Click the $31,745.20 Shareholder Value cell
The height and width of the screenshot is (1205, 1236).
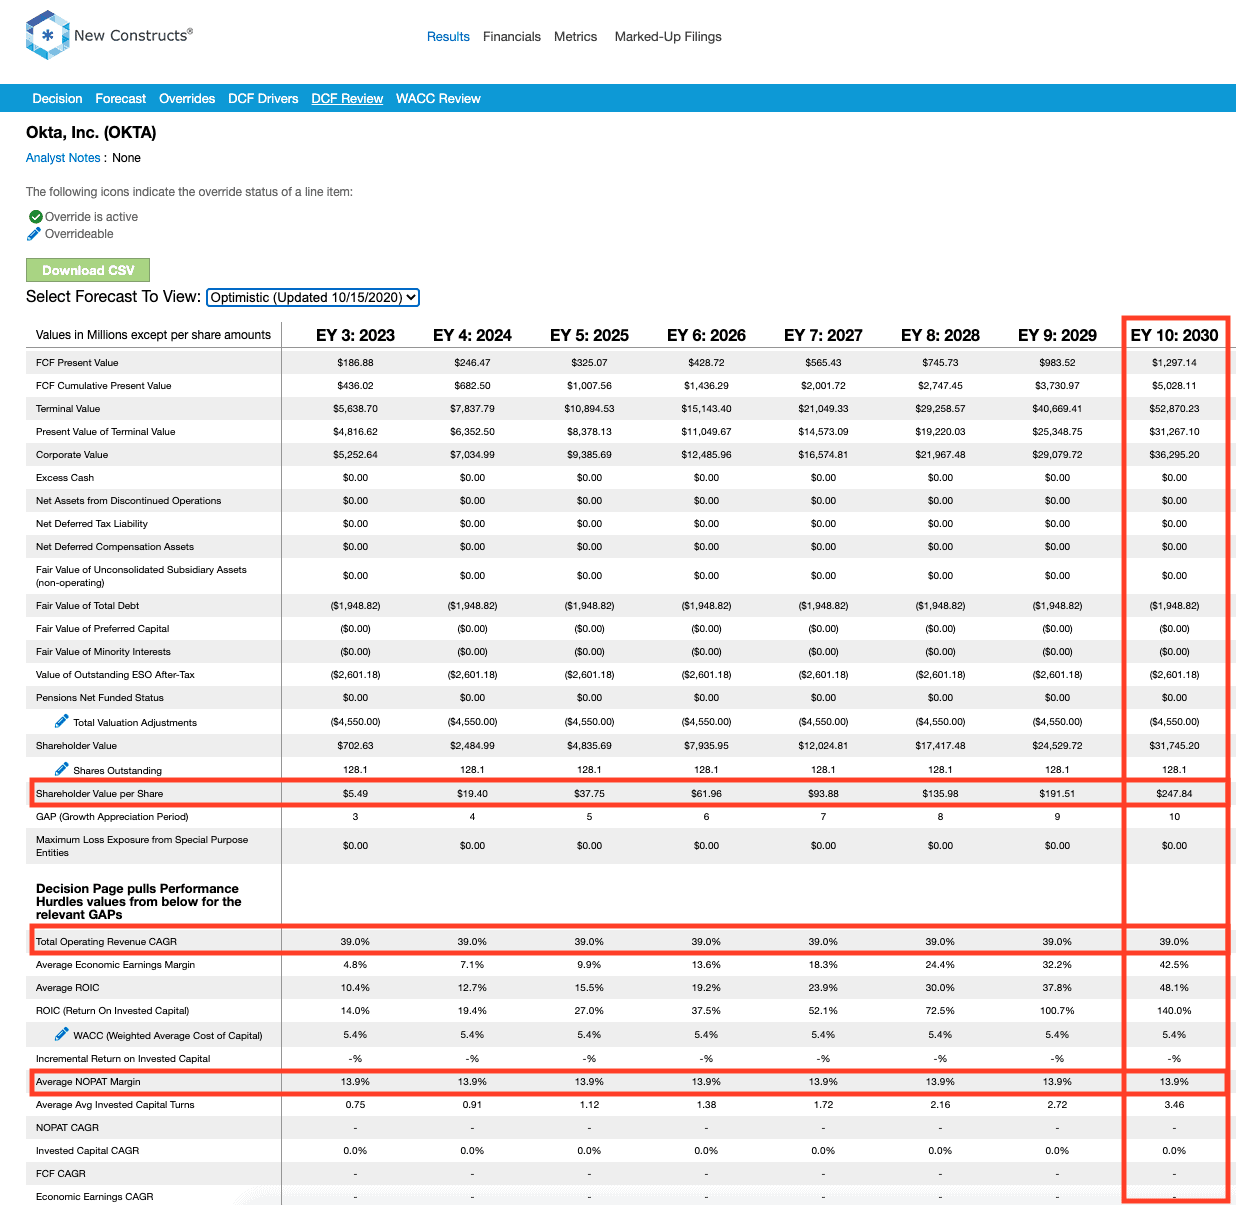(x=1174, y=746)
